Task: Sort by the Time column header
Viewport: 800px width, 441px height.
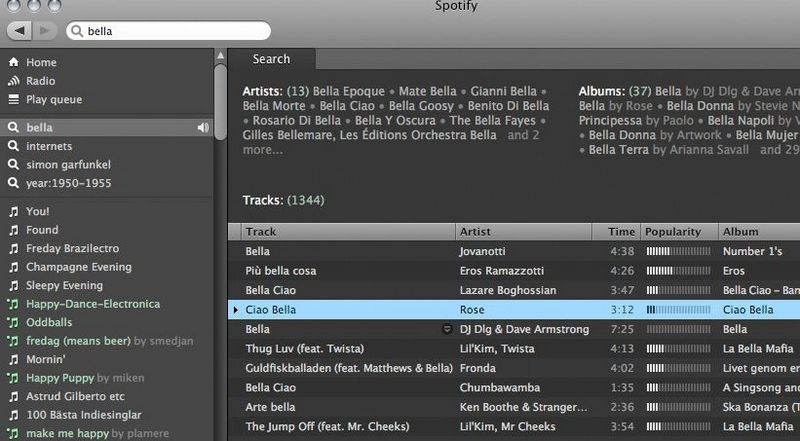Action: (x=616, y=232)
